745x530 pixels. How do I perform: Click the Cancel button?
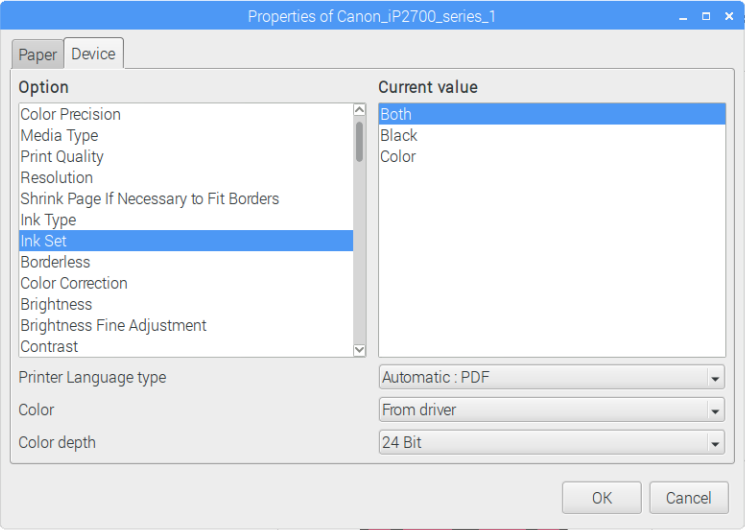point(688,498)
